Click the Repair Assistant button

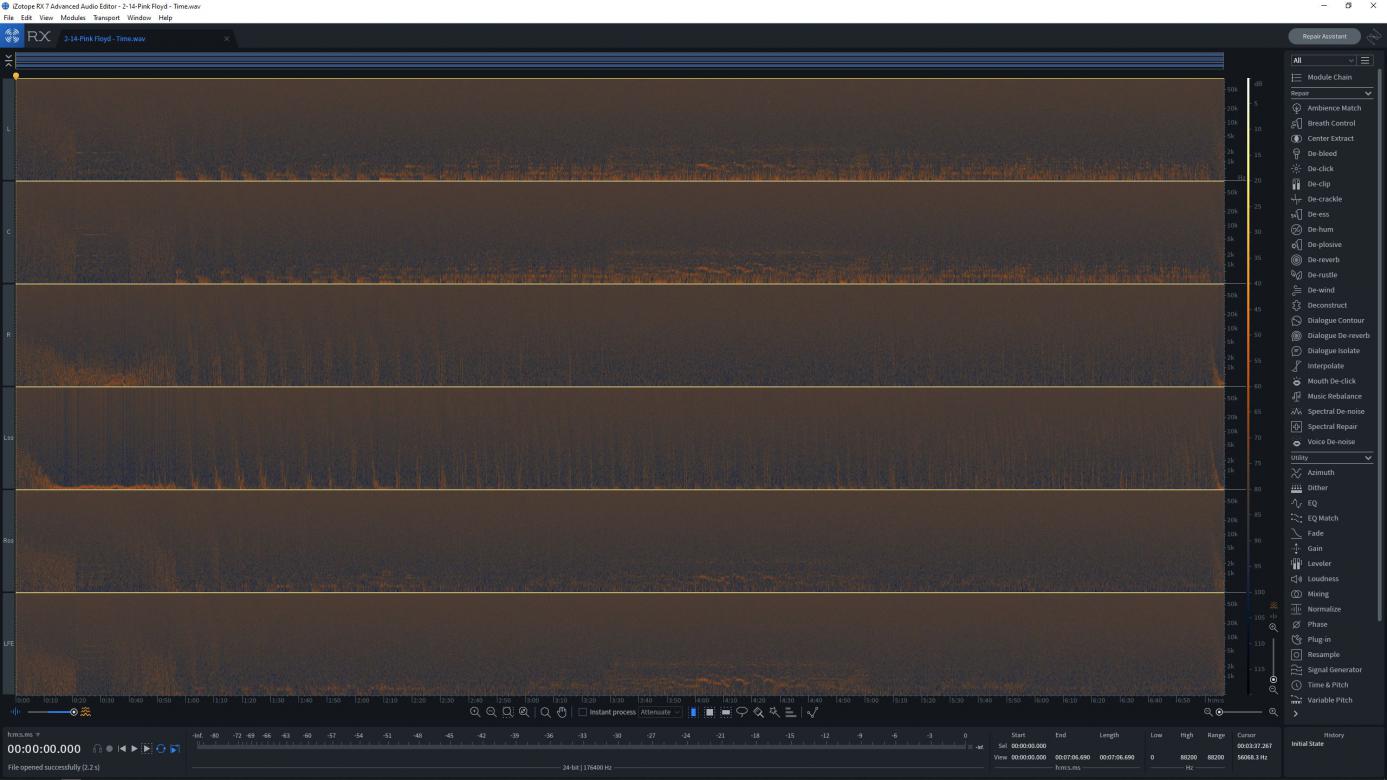1324,36
